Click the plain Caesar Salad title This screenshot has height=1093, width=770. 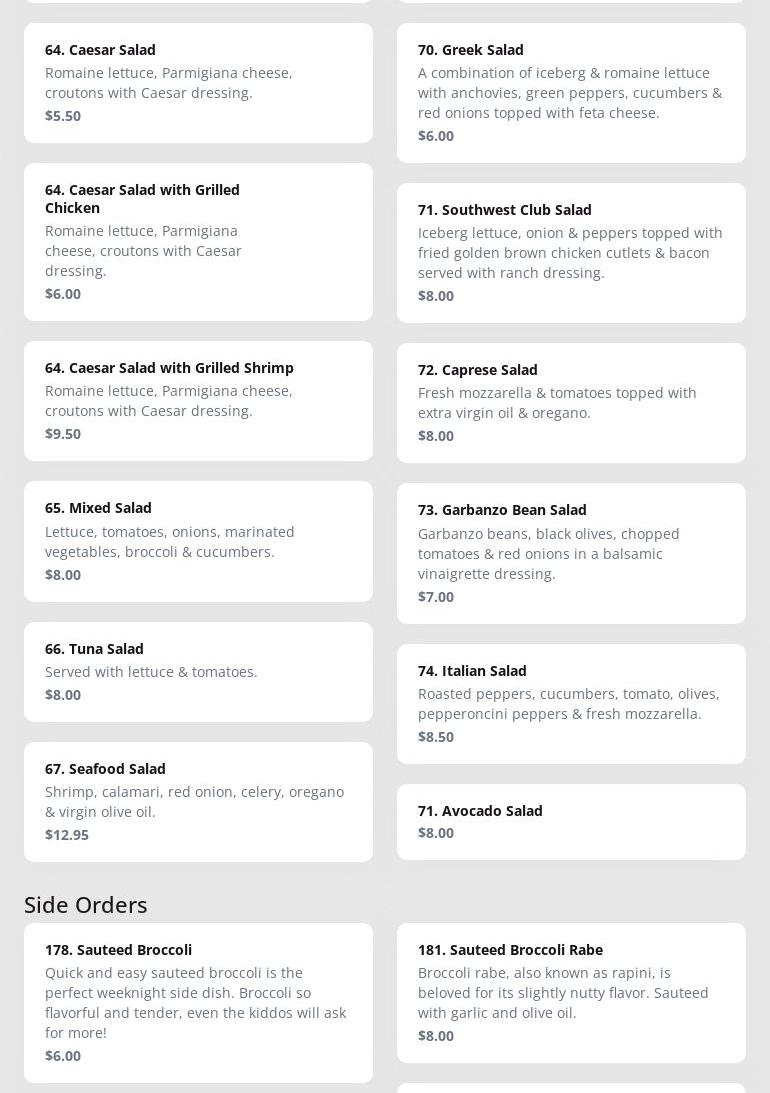click(x=100, y=50)
